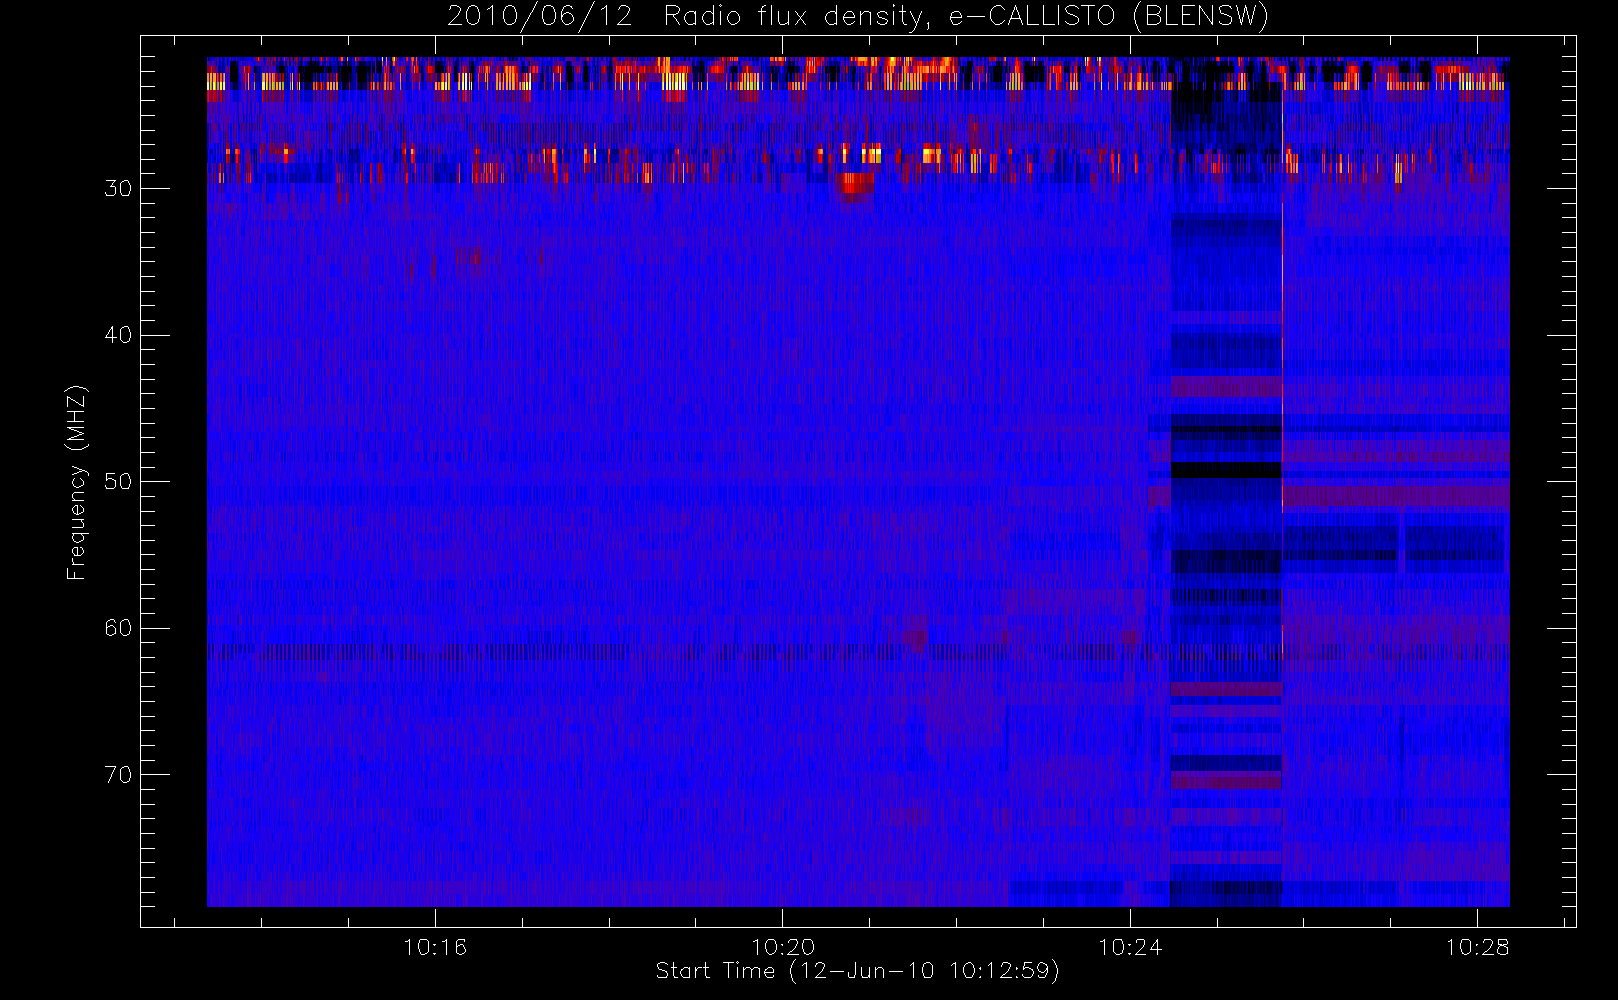
Task: Click the red blob near 30 MHz at 10:20:50
Action: pyautogui.click(x=854, y=186)
